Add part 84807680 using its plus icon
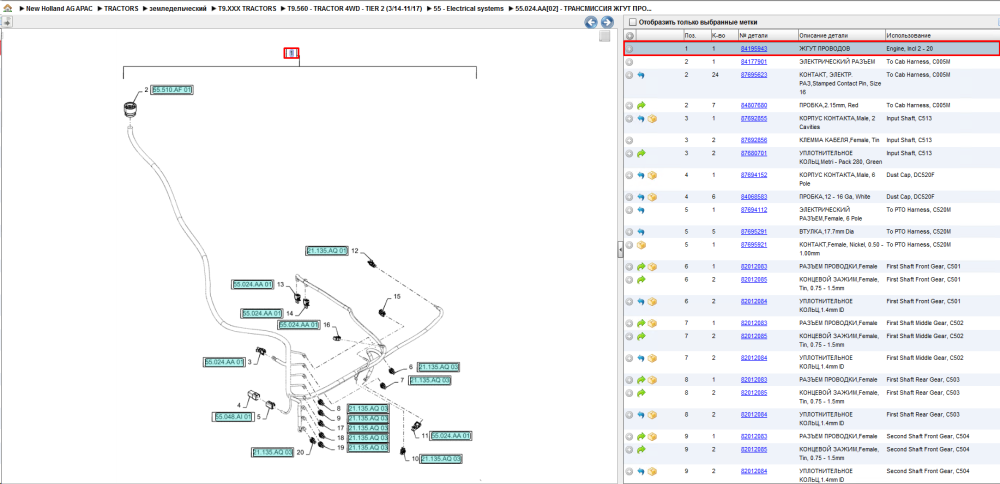The width and height of the screenshot is (1000, 484). [x=629, y=105]
